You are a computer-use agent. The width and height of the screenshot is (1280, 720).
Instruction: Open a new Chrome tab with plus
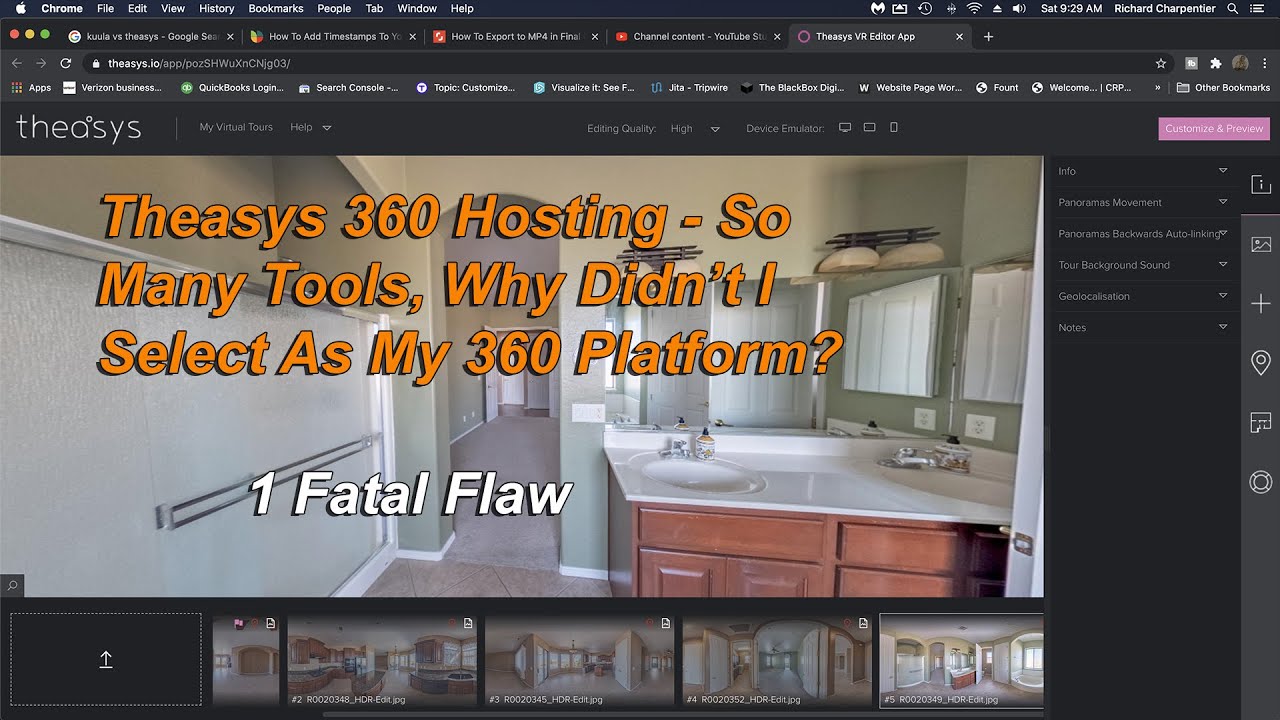[x=988, y=37]
